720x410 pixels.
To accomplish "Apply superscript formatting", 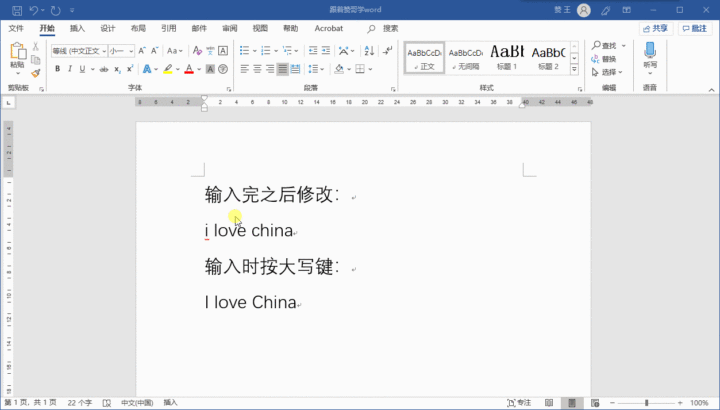I will pos(130,69).
